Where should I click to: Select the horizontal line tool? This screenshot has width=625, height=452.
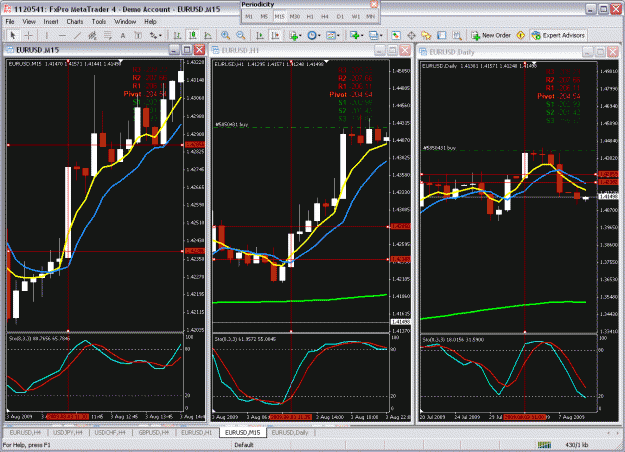pos(62,35)
